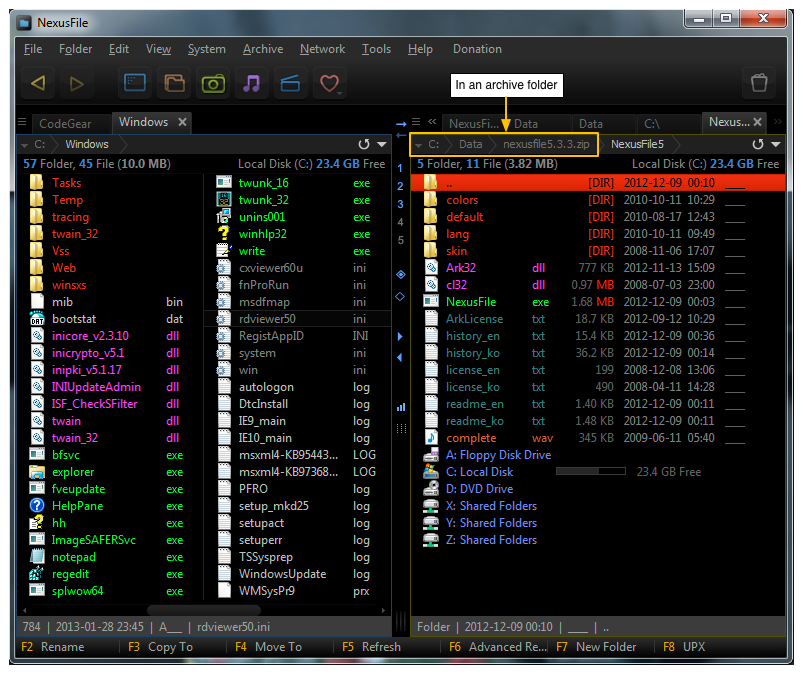The image size is (803, 674).
Task: Open the Recycle Bin toolbar icon
Action: tap(759, 83)
